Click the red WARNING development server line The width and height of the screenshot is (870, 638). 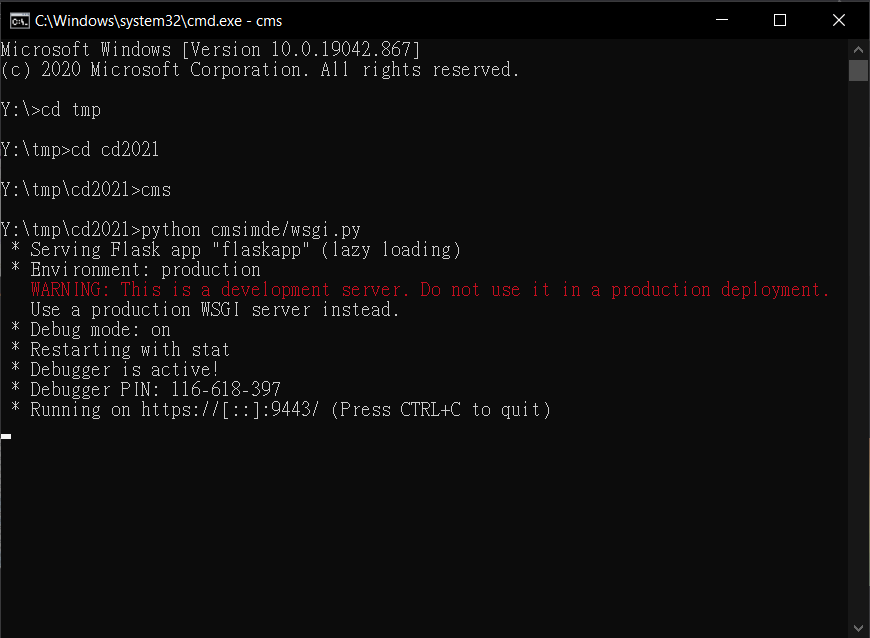tap(430, 290)
